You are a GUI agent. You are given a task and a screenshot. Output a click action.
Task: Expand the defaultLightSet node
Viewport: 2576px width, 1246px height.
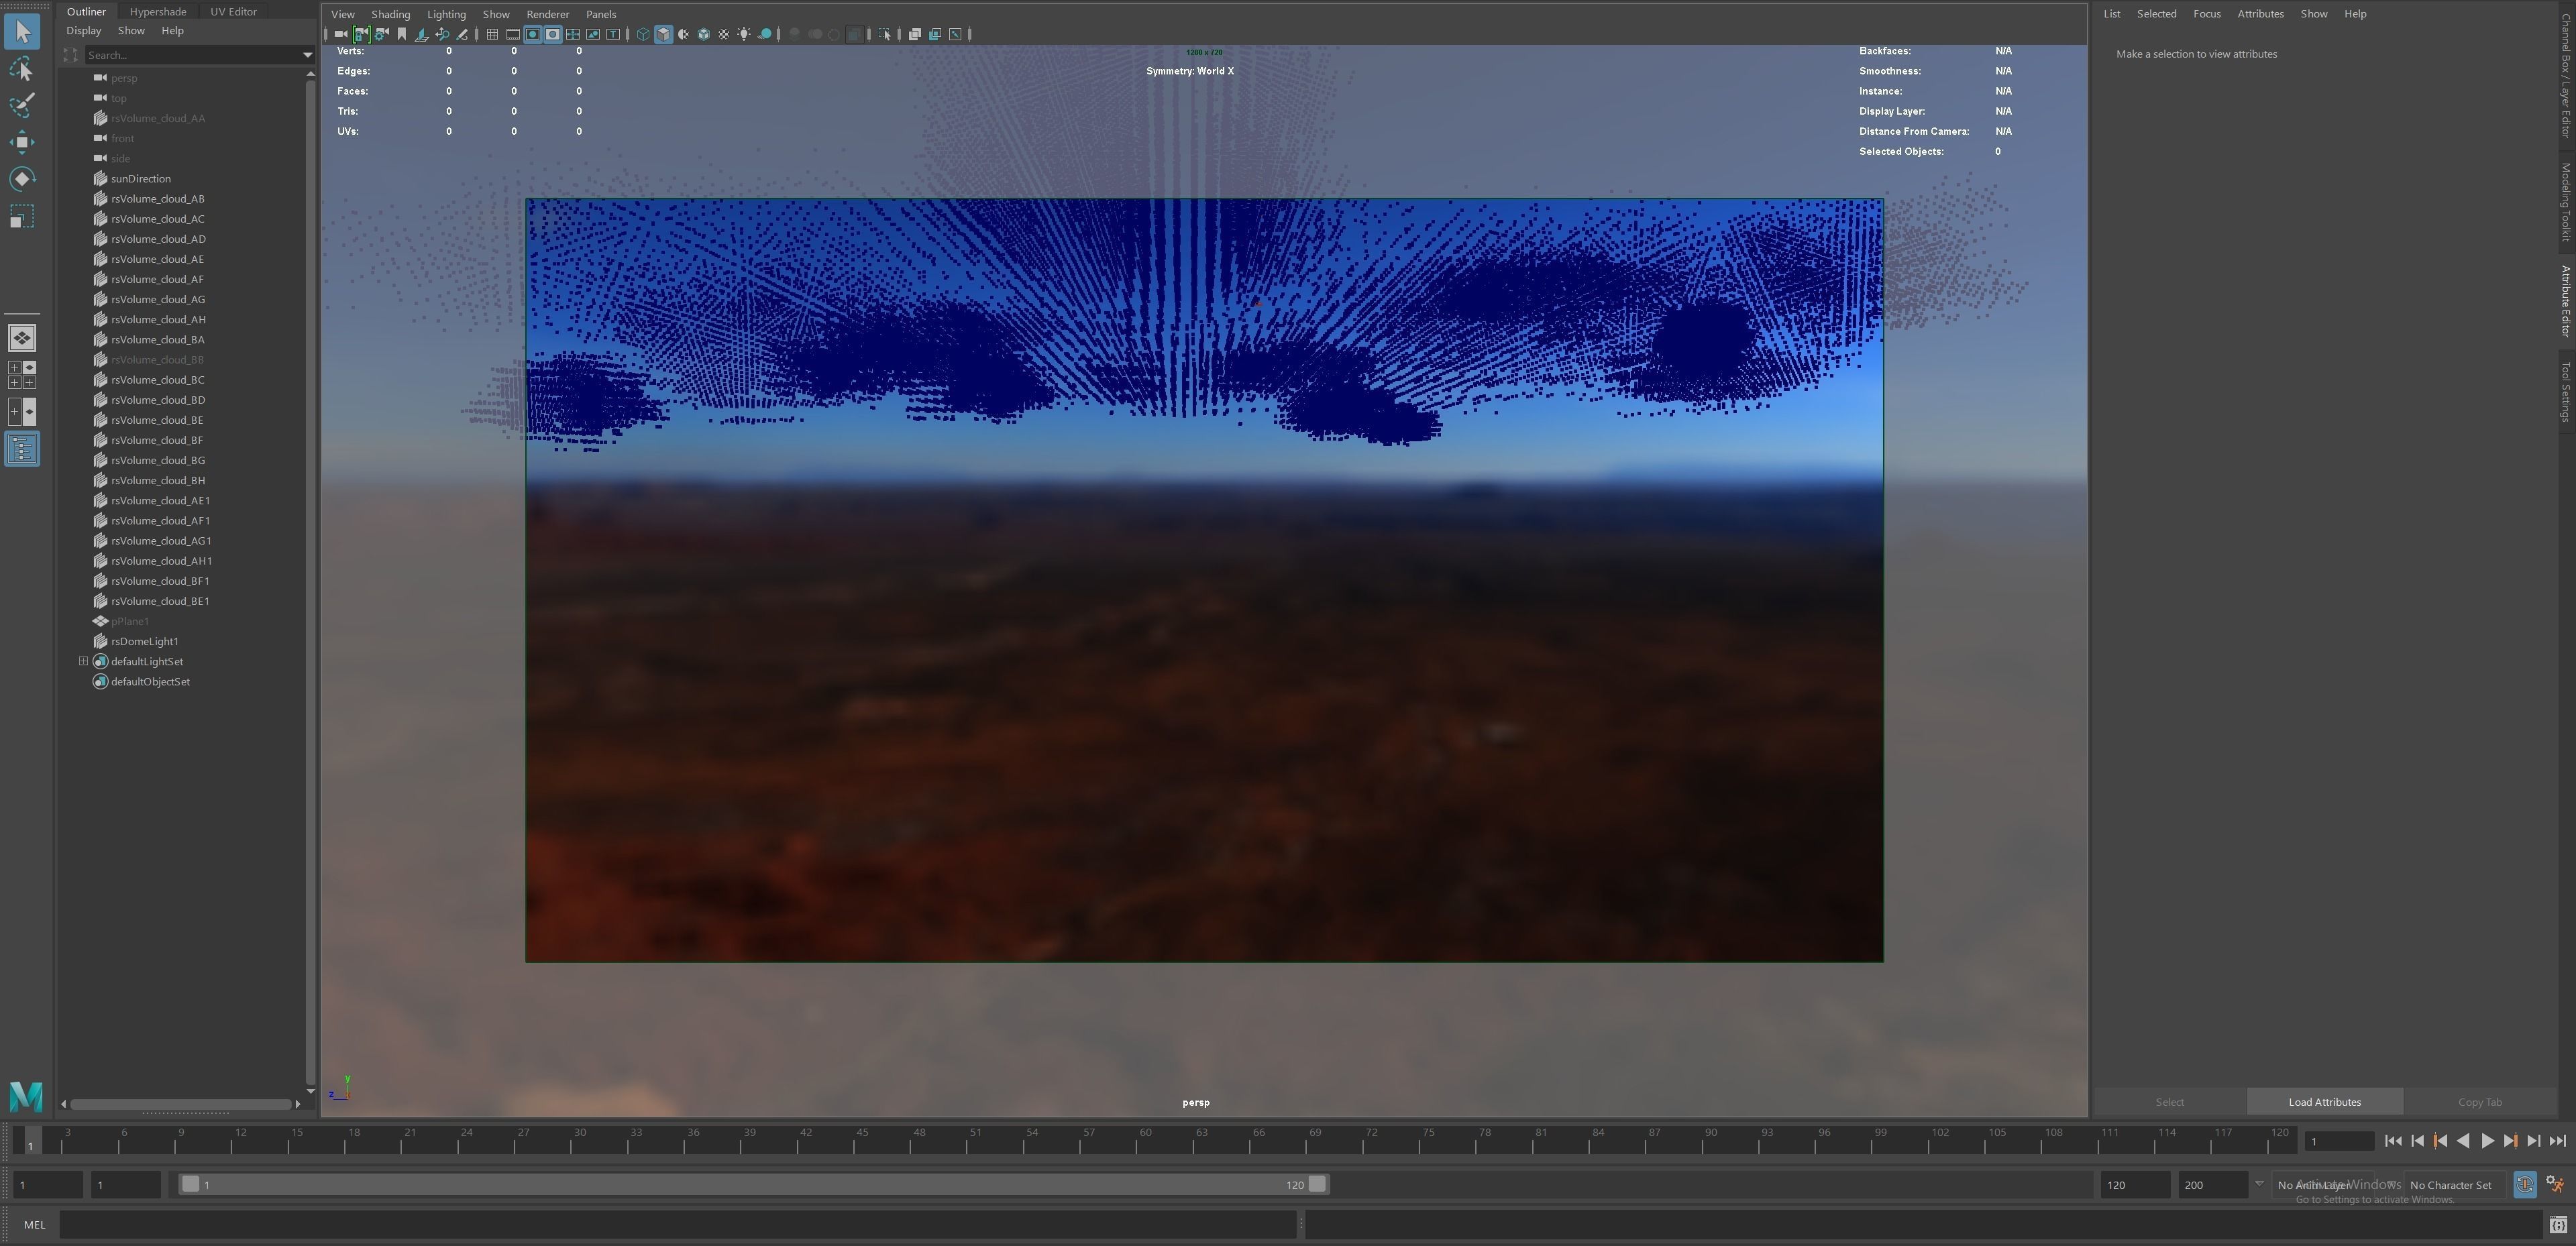click(x=84, y=661)
